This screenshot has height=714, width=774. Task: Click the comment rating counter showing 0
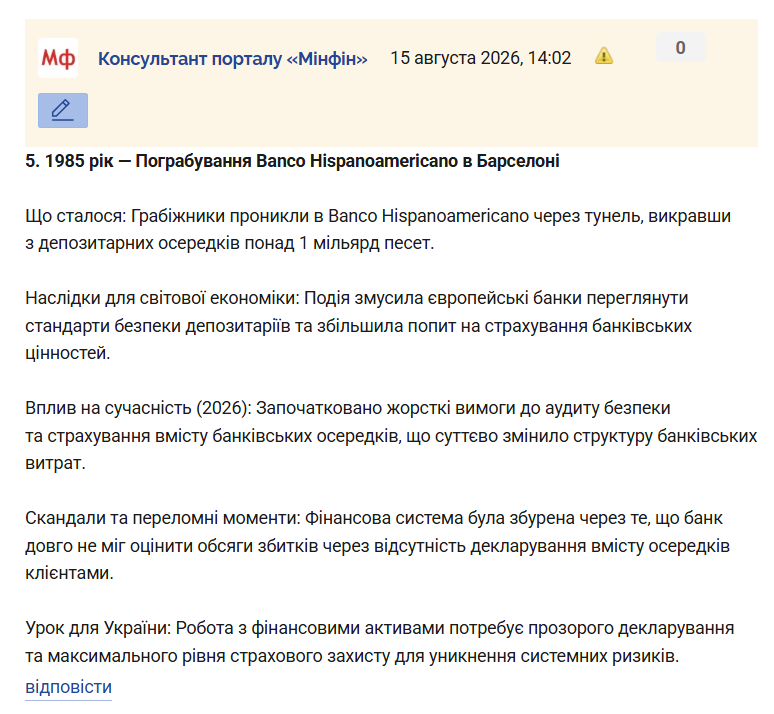point(681,47)
